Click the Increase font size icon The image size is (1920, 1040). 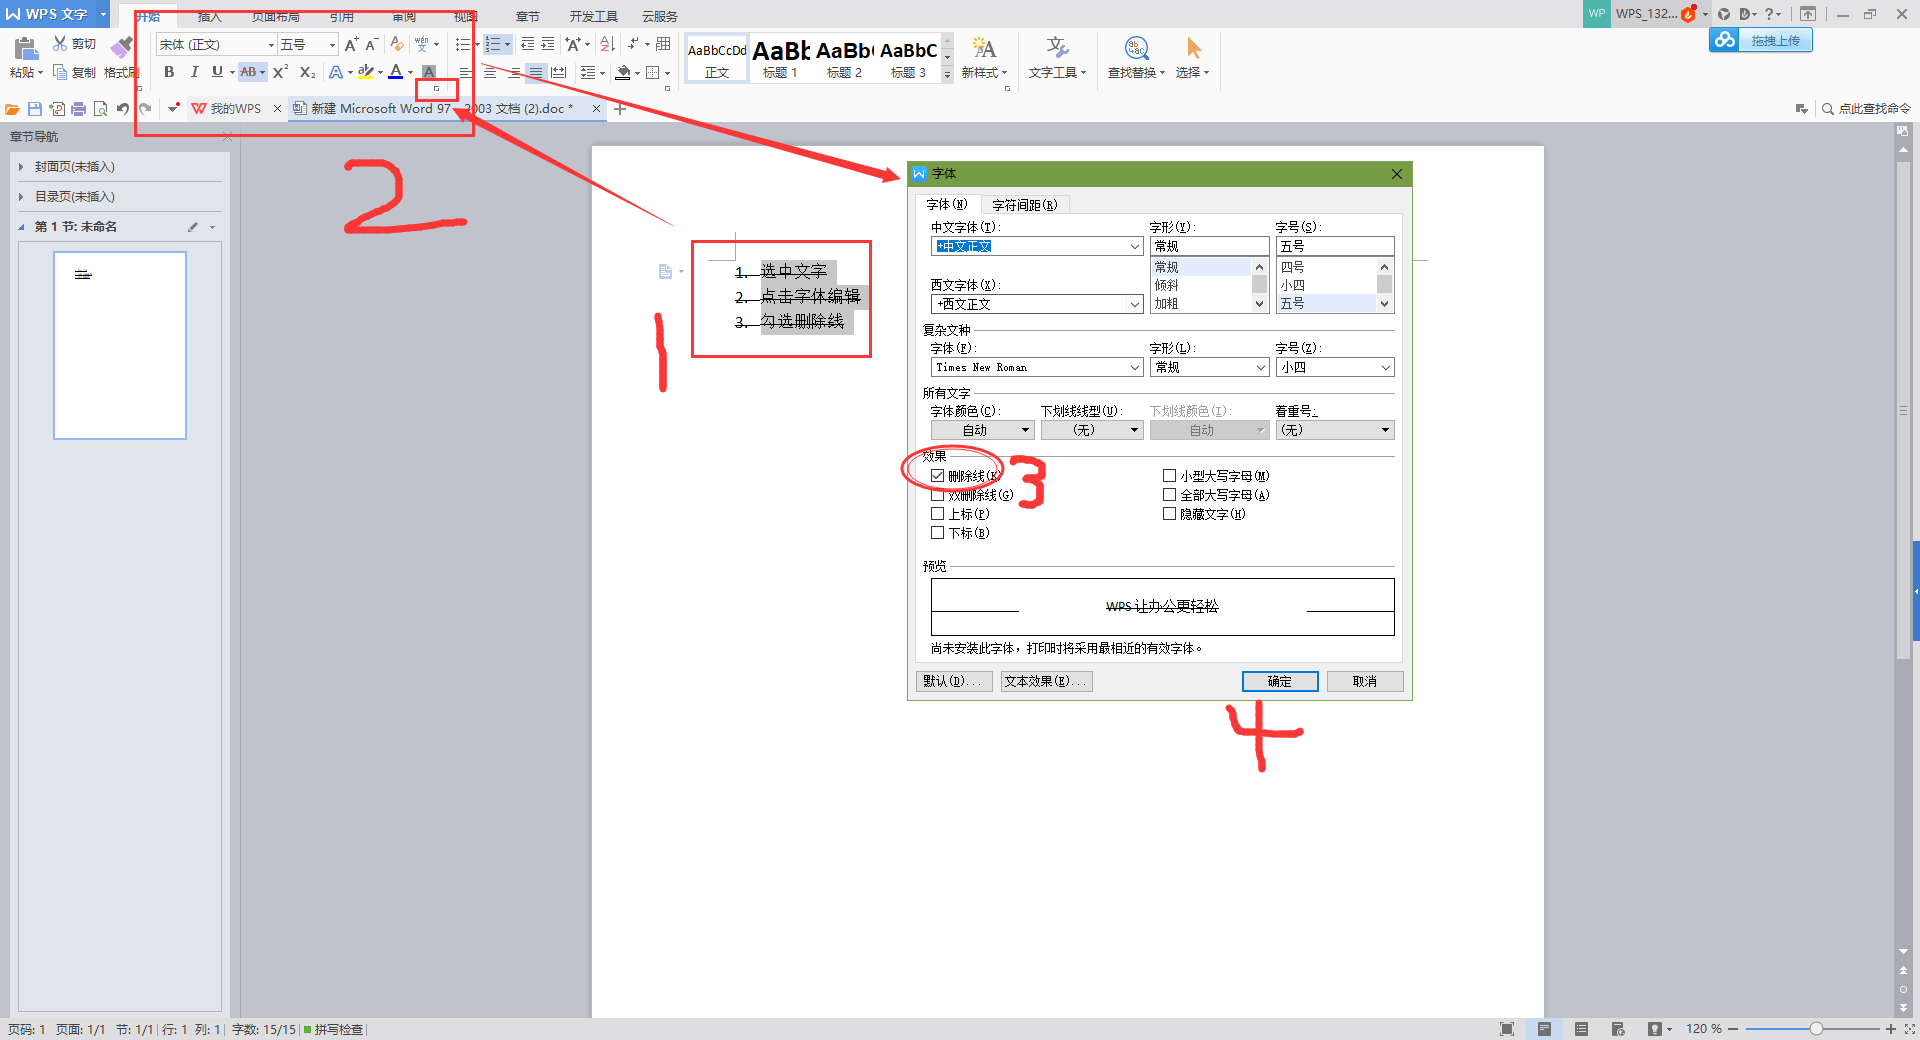tap(351, 44)
